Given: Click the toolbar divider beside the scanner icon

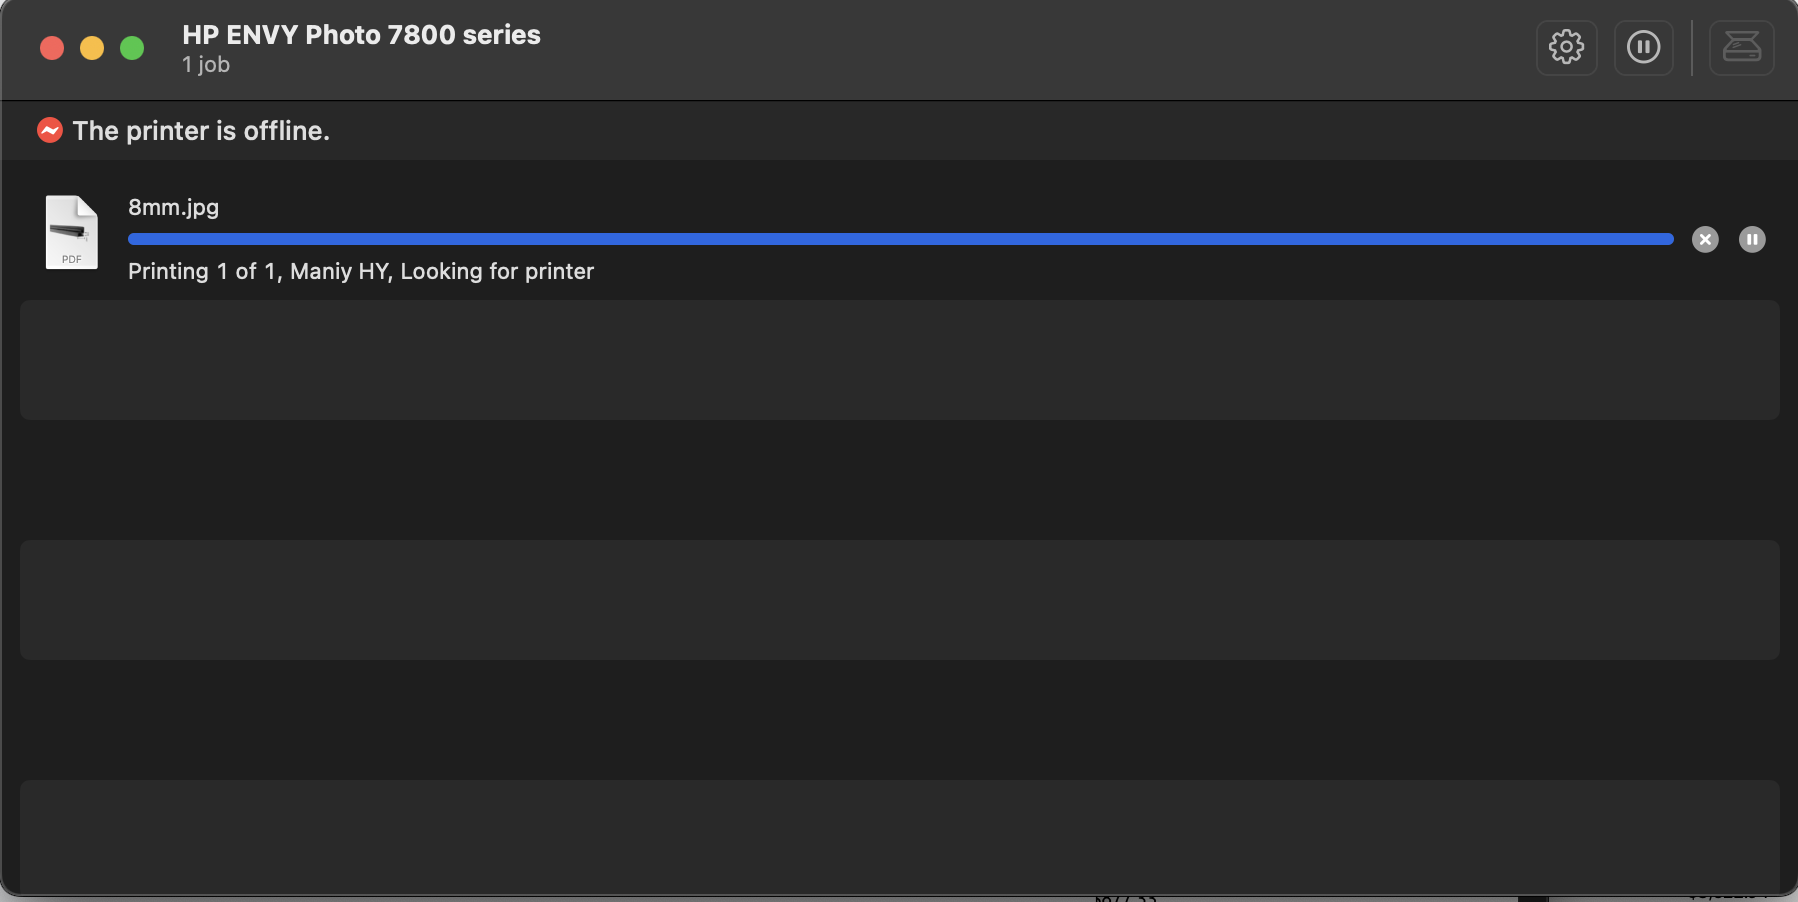Looking at the screenshot, I should (x=1692, y=47).
